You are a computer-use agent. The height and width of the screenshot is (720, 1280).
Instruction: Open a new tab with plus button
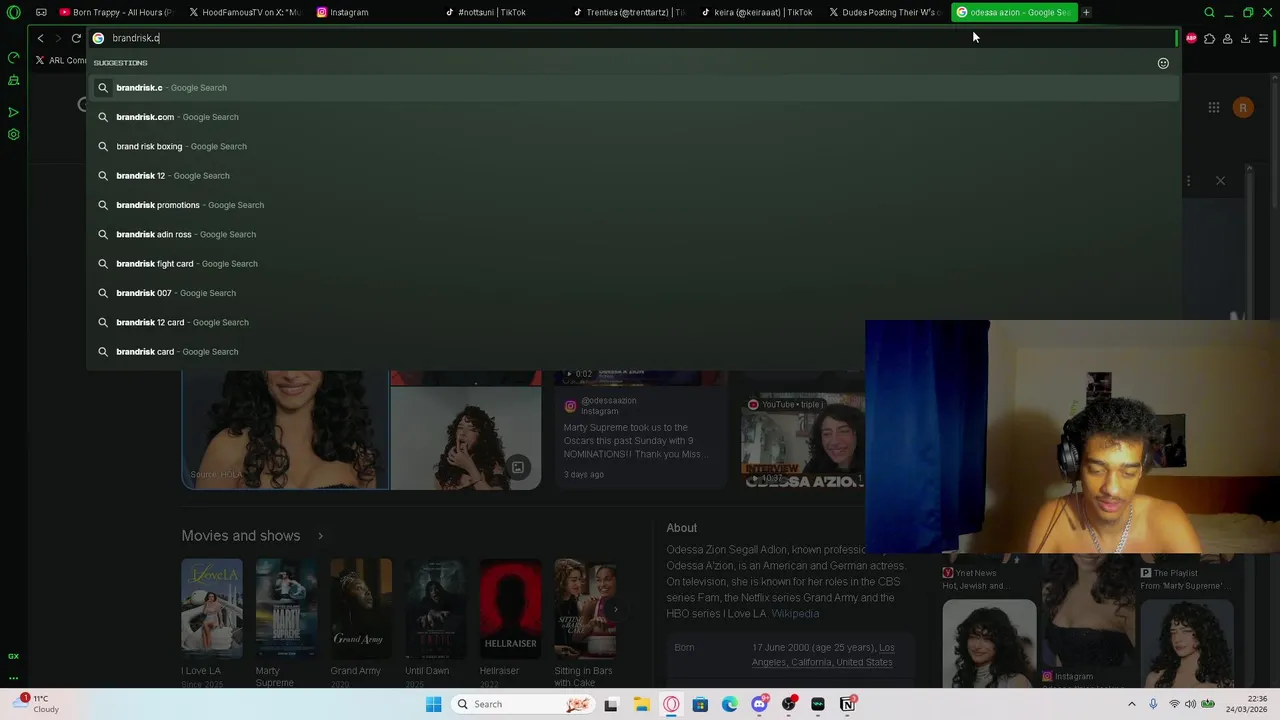point(1086,12)
